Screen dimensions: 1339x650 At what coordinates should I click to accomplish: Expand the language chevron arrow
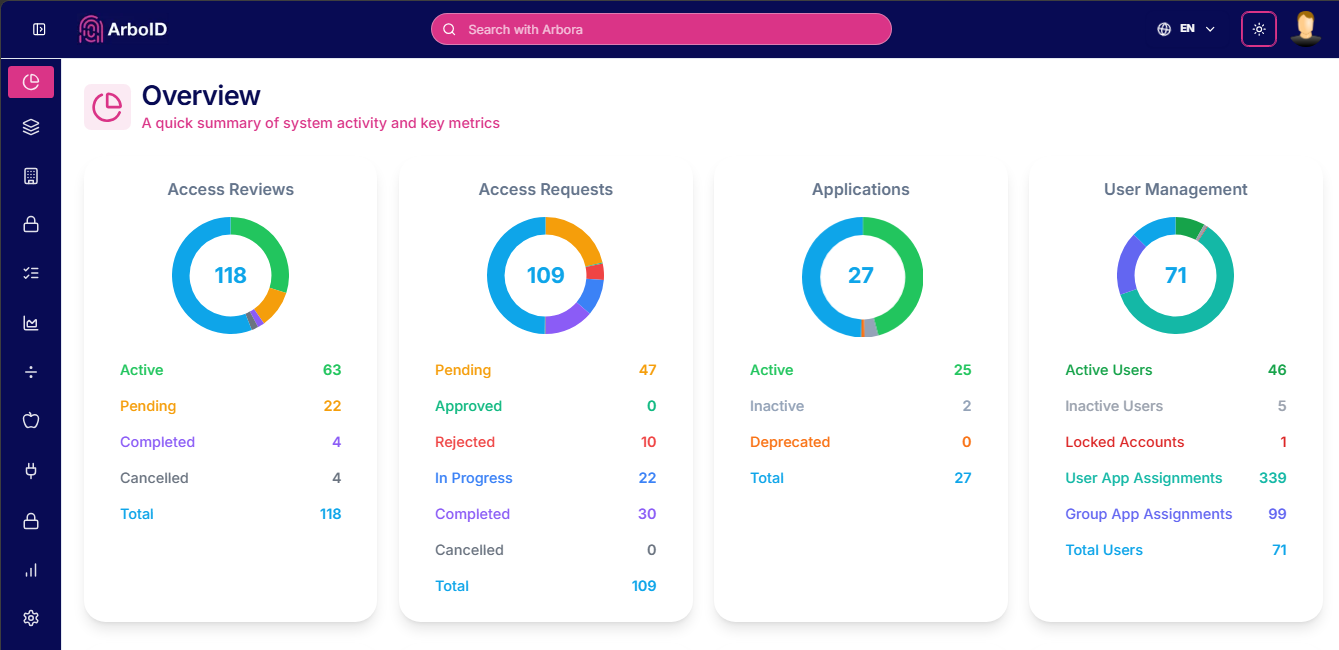click(x=1210, y=29)
